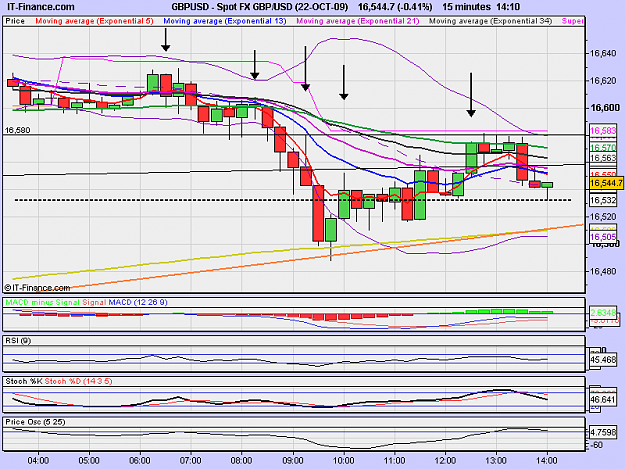Click the 14:10 time in the header
Viewport: 625px width, 469px height.
pyautogui.click(x=508, y=7)
